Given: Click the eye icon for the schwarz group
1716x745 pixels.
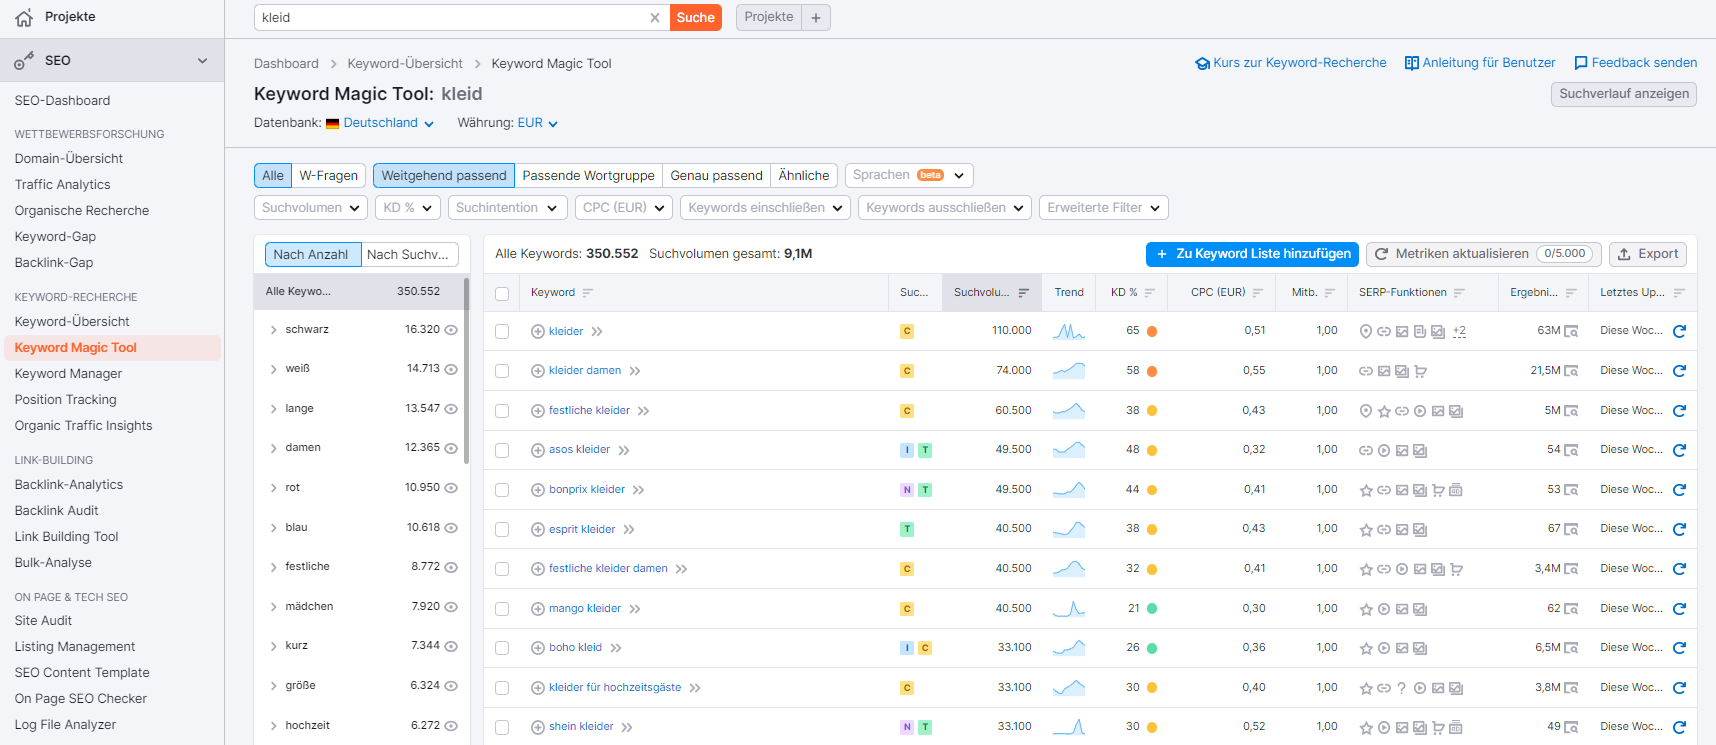Looking at the screenshot, I should [451, 330].
